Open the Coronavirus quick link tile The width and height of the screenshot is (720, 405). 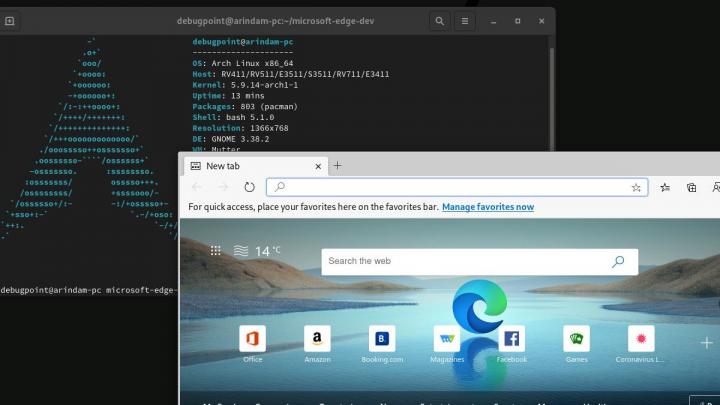640,339
